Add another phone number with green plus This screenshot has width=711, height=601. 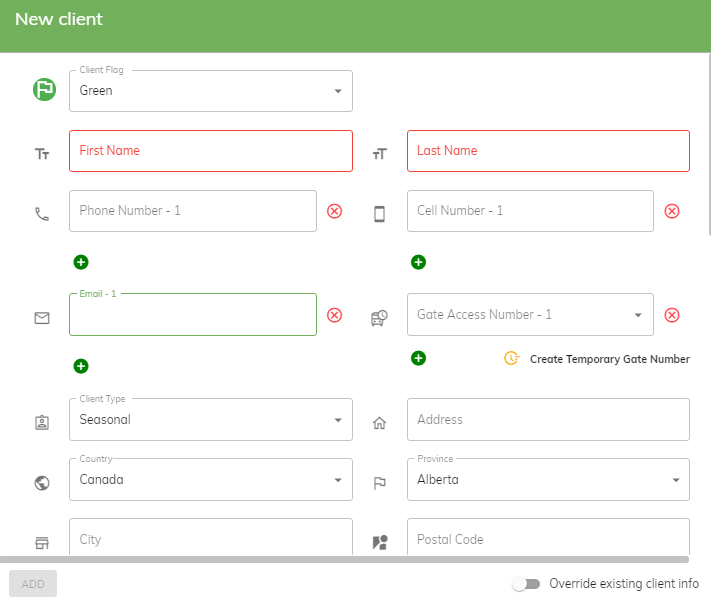coord(81,262)
